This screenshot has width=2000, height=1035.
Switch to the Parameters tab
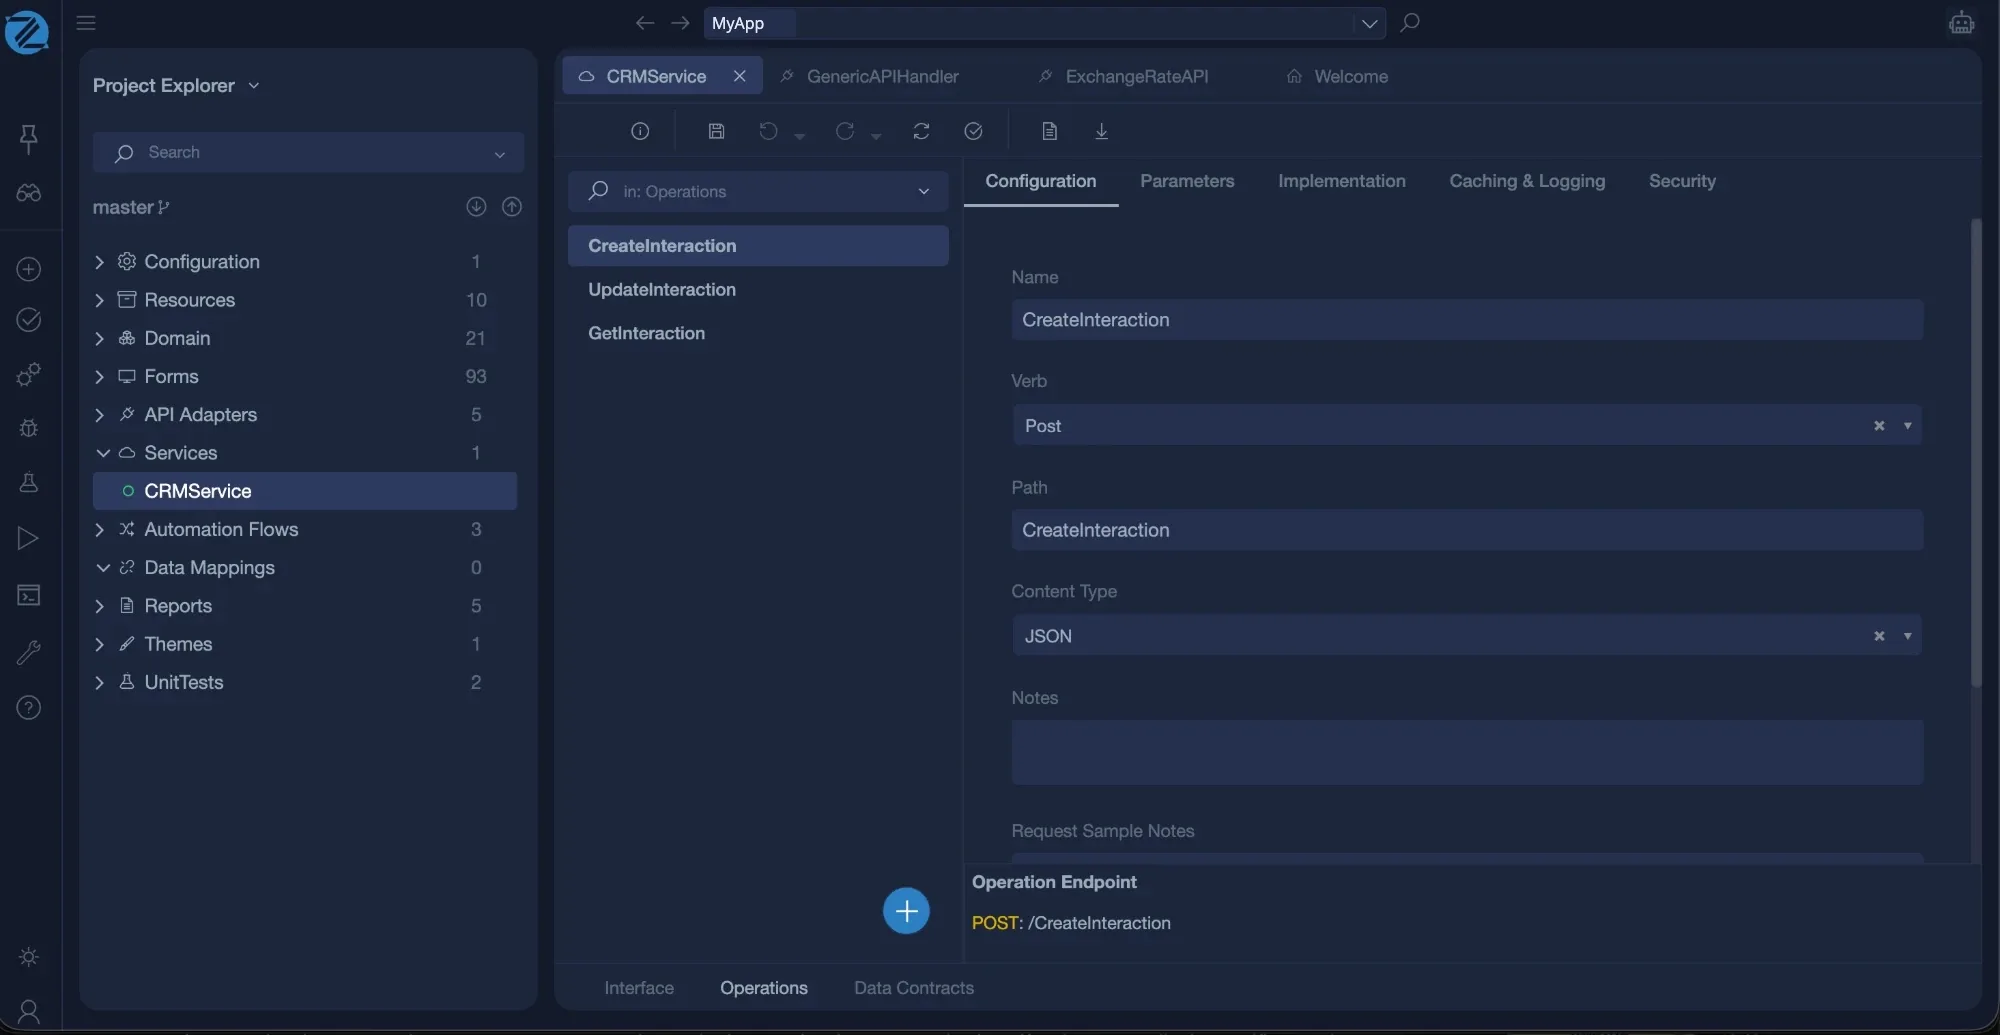(1187, 181)
